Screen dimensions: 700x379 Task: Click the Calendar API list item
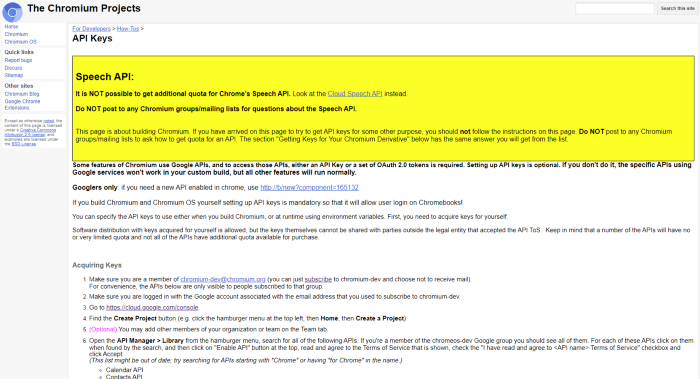click(125, 370)
